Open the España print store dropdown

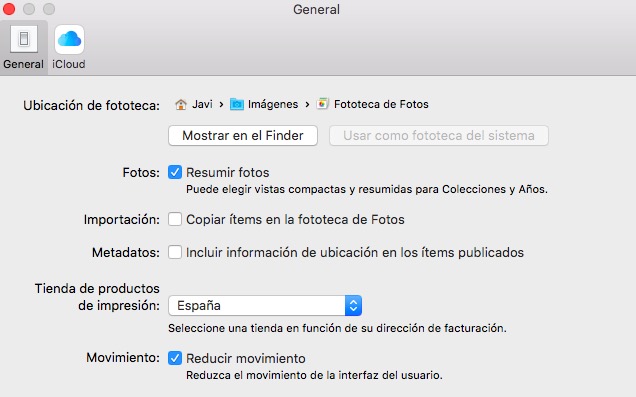click(265, 305)
